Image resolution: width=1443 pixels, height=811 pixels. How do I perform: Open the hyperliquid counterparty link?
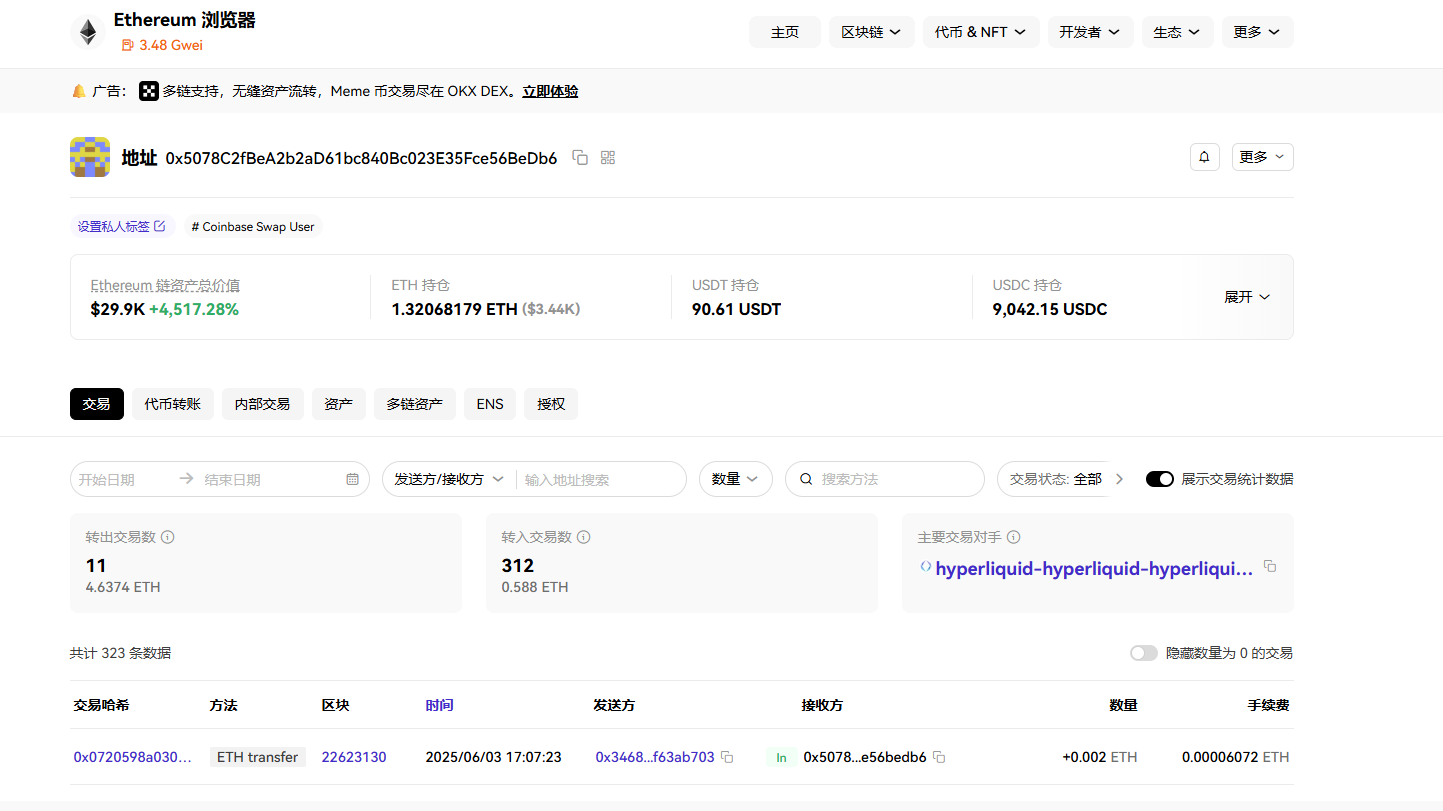click(x=1094, y=569)
